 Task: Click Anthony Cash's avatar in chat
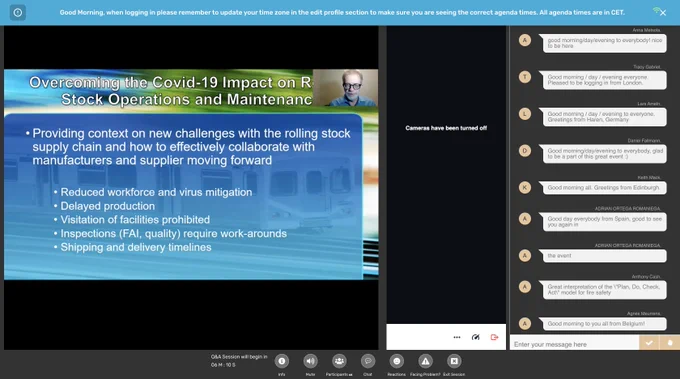coord(525,287)
